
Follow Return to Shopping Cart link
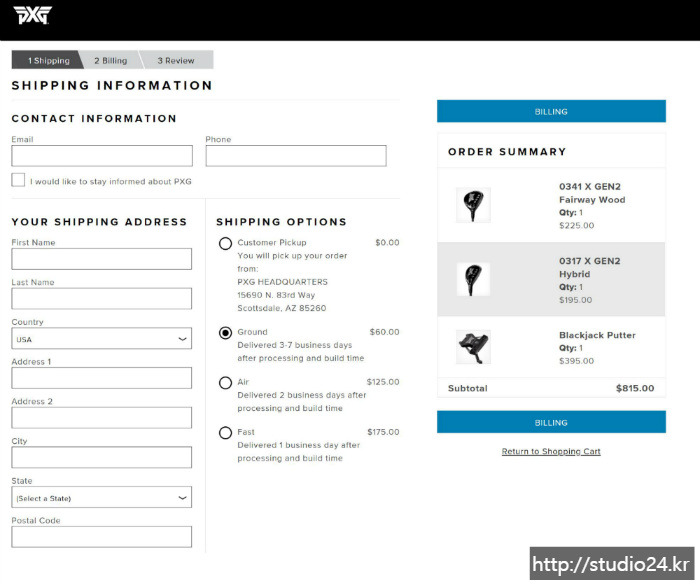click(x=551, y=451)
